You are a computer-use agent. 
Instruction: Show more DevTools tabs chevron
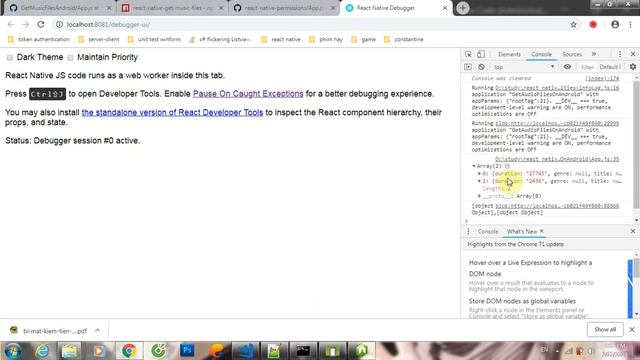[594, 54]
